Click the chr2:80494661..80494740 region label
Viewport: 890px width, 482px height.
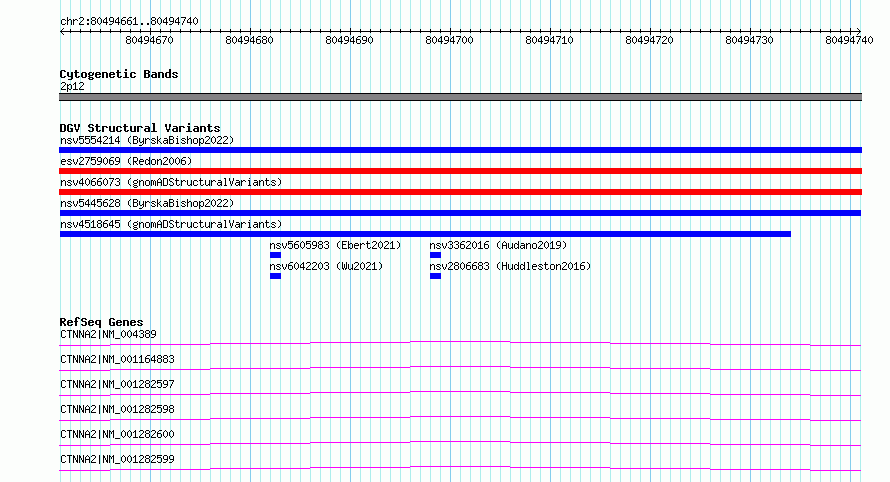(129, 22)
